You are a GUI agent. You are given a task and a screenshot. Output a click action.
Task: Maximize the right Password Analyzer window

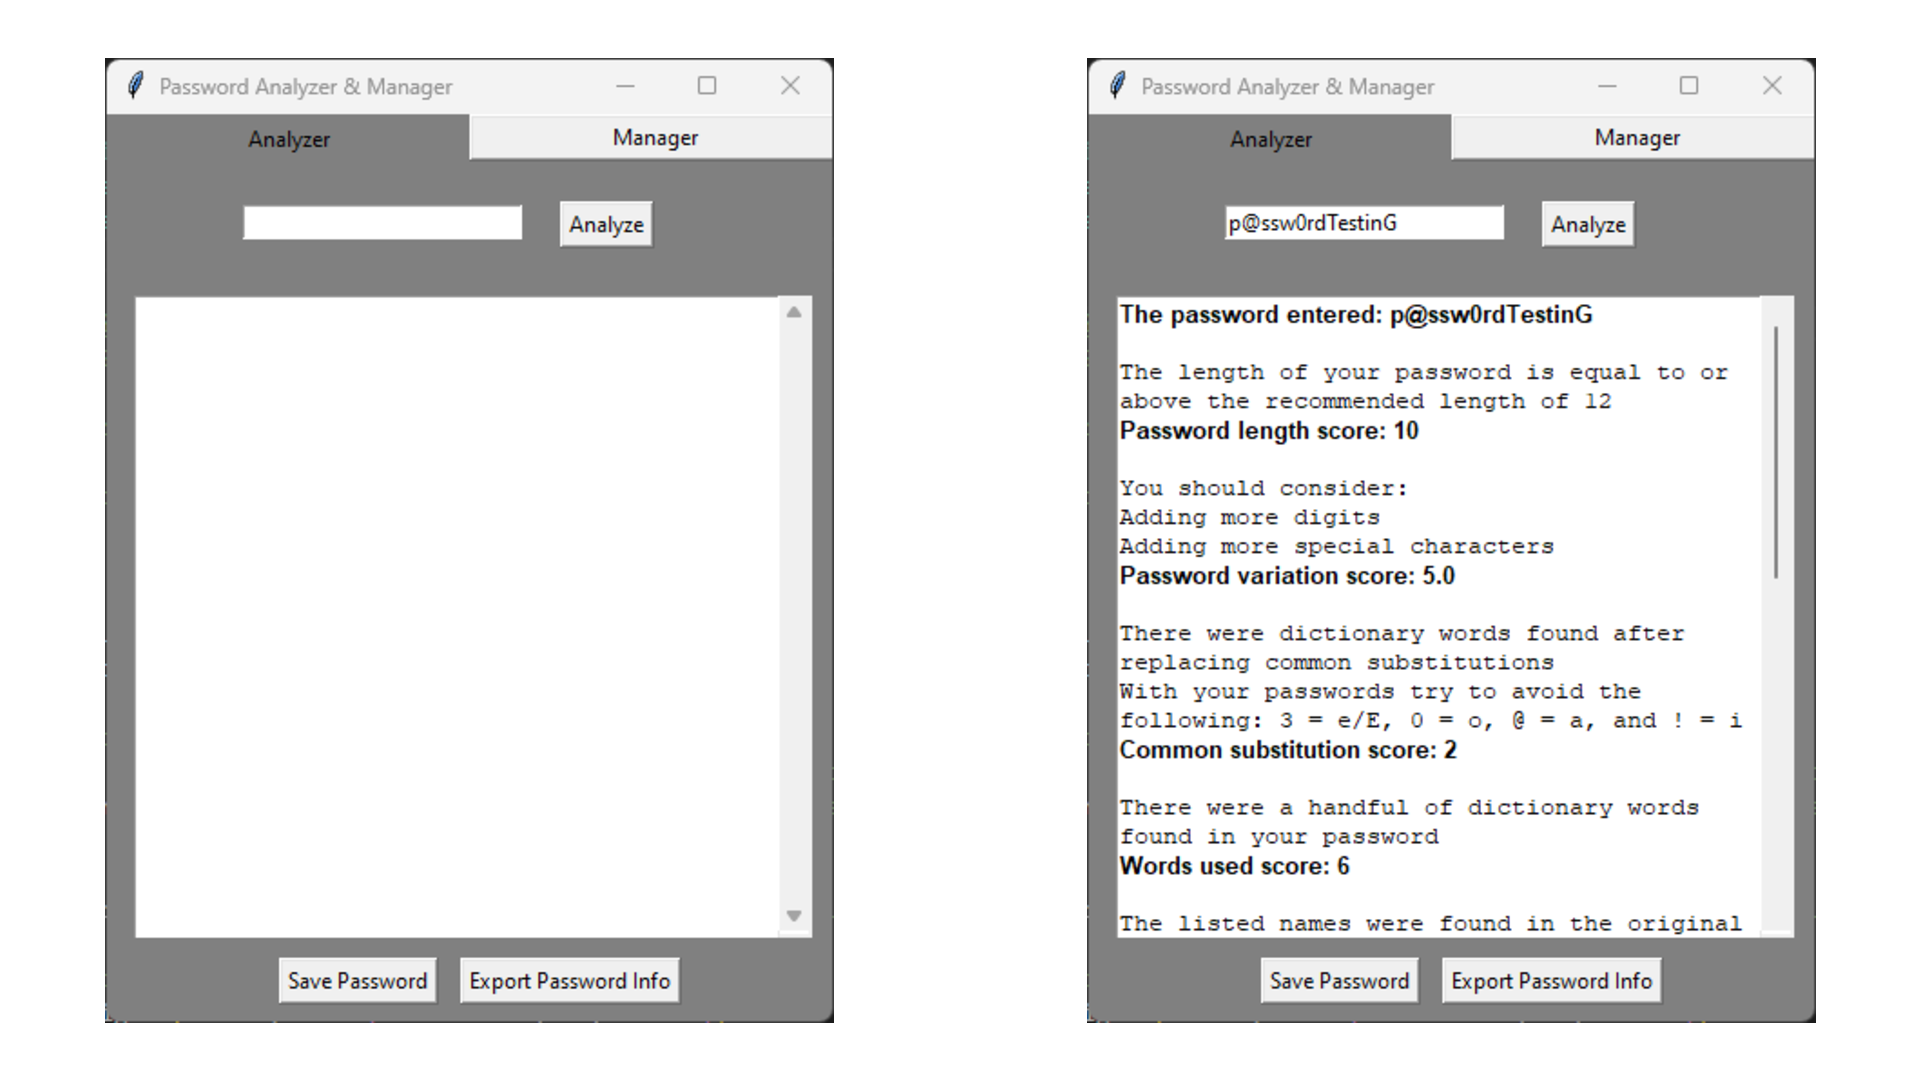coord(1689,86)
